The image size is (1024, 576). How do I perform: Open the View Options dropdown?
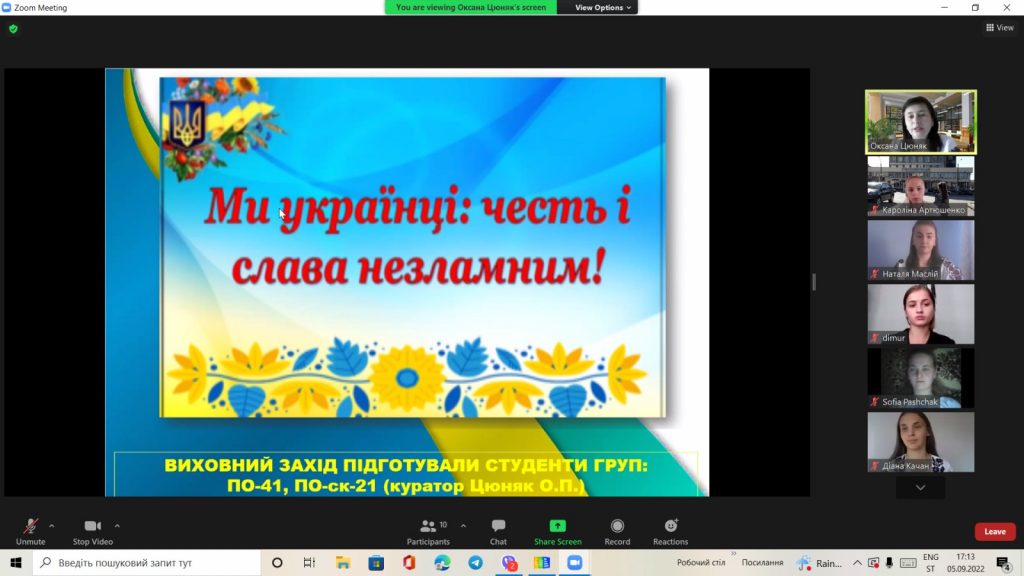pyautogui.click(x=603, y=7)
